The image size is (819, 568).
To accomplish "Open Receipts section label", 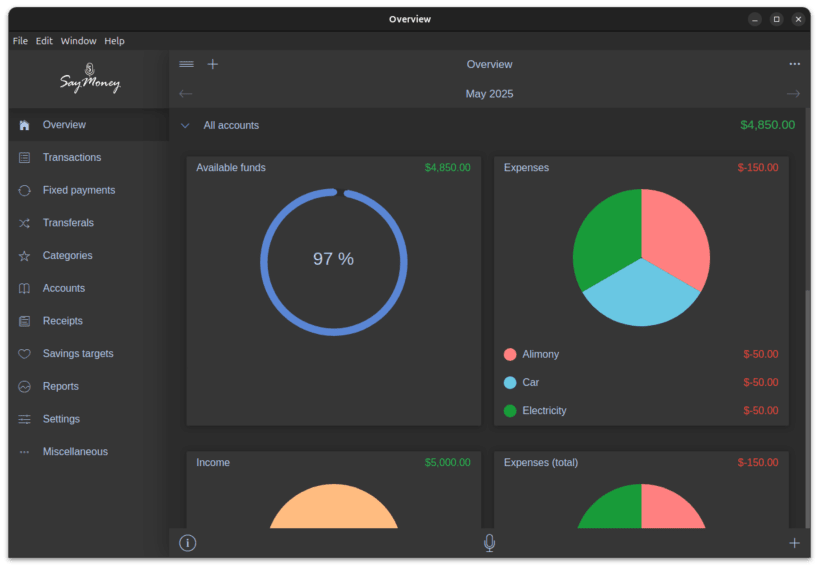I will click(63, 321).
